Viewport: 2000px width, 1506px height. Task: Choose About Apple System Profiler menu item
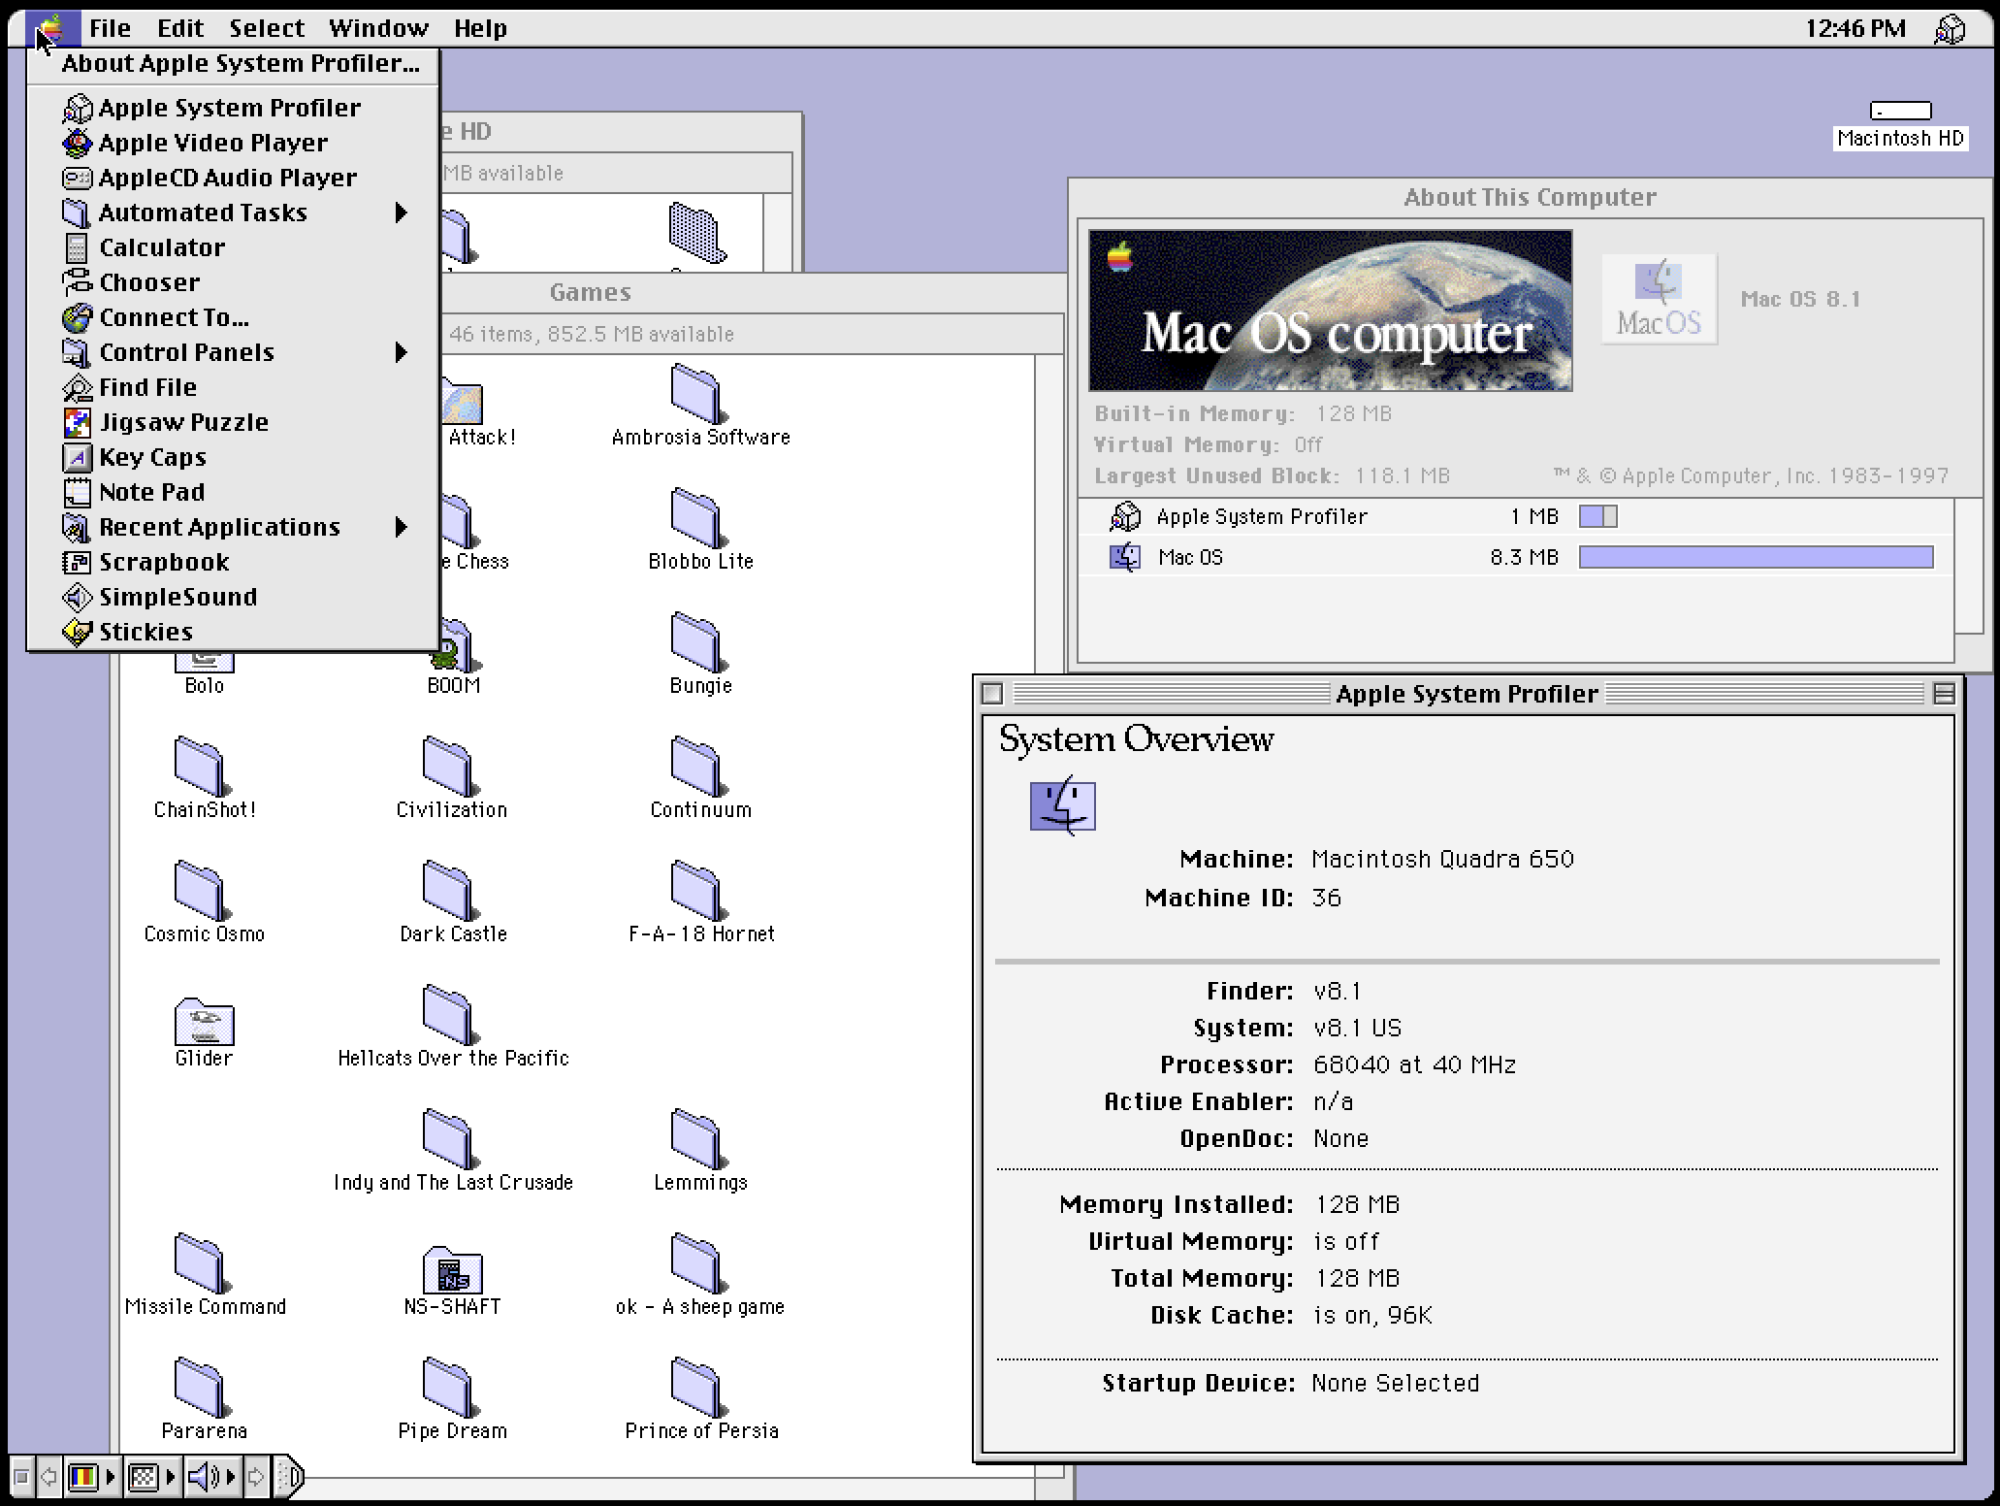tap(240, 64)
